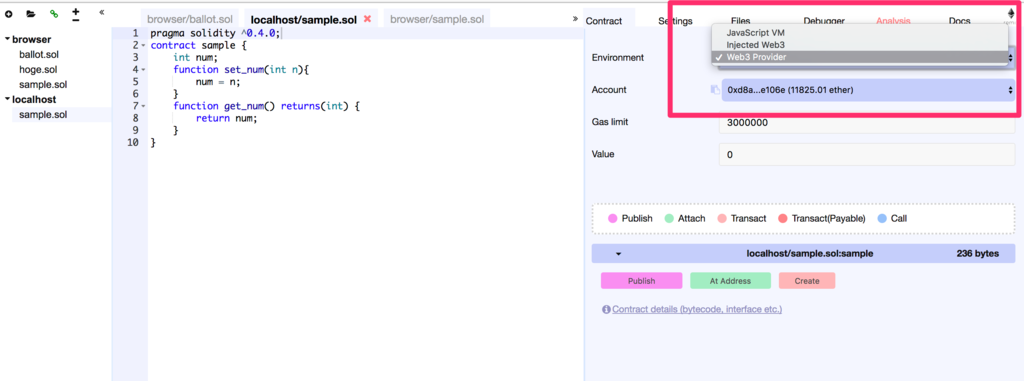Viewport: 1024px width, 381px height.
Task: Select sample.sol under the localhost folder
Action: [43, 114]
